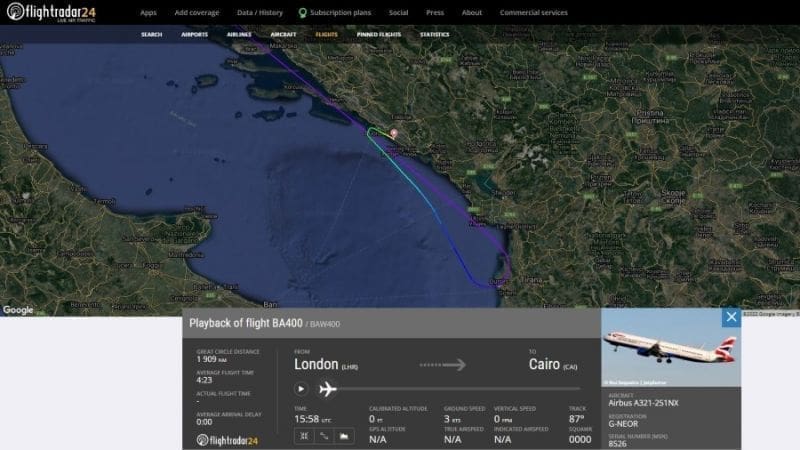This screenshot has height=450, width=800.
Task: Click the red airport pin on the map
Action: (x=394, y=134)
